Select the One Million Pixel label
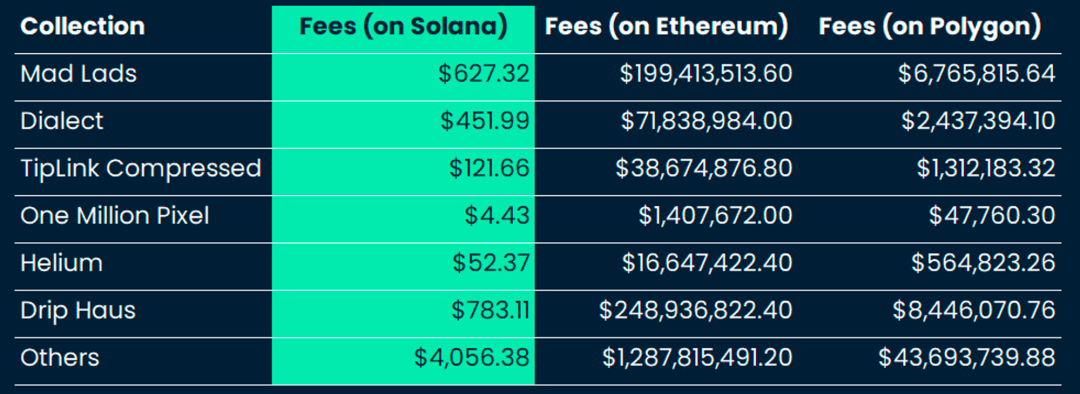The image size is (1080, 394). click(x=114, y=216)
